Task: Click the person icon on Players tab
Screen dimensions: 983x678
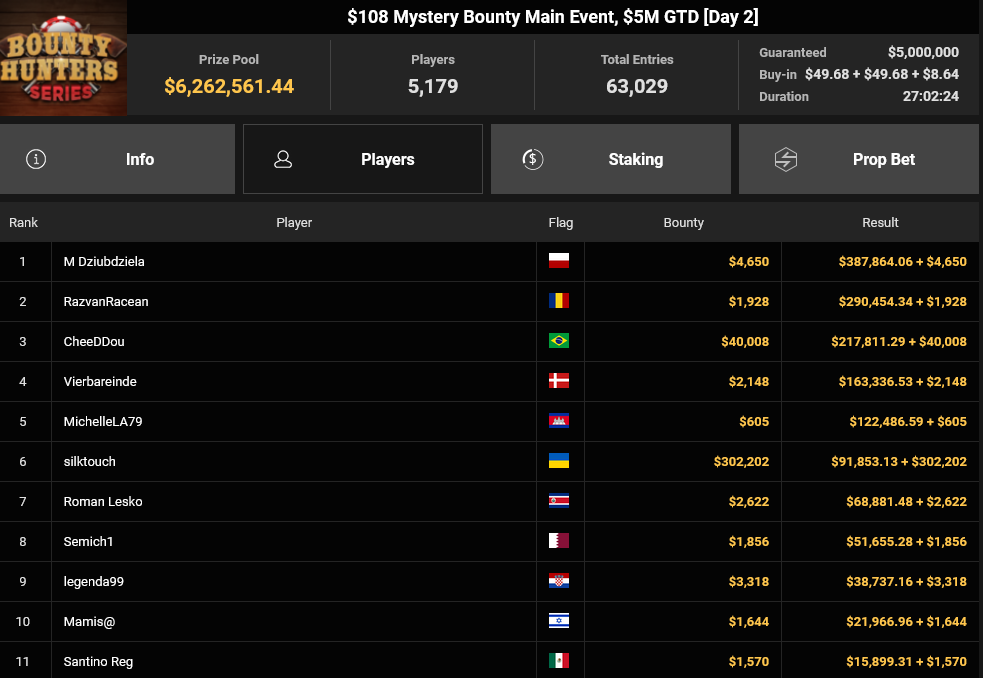Action: pos(283,159)
